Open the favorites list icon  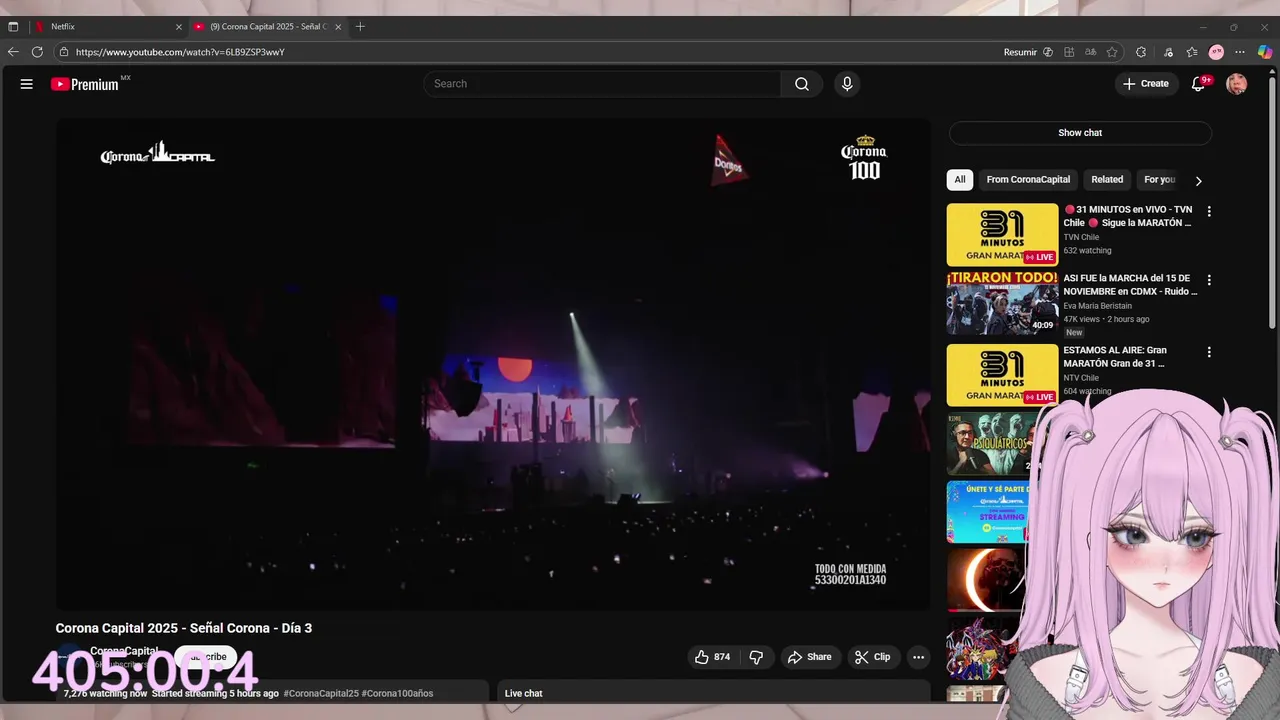click(x=1192, y=52)
